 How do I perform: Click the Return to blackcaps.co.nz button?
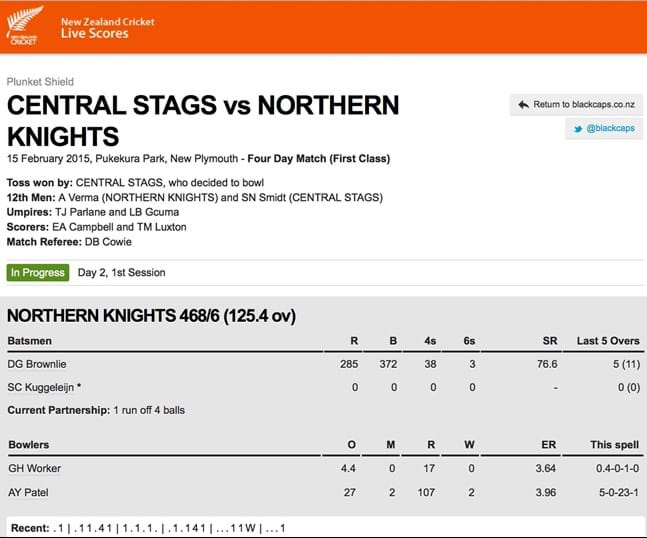(576, 105)
